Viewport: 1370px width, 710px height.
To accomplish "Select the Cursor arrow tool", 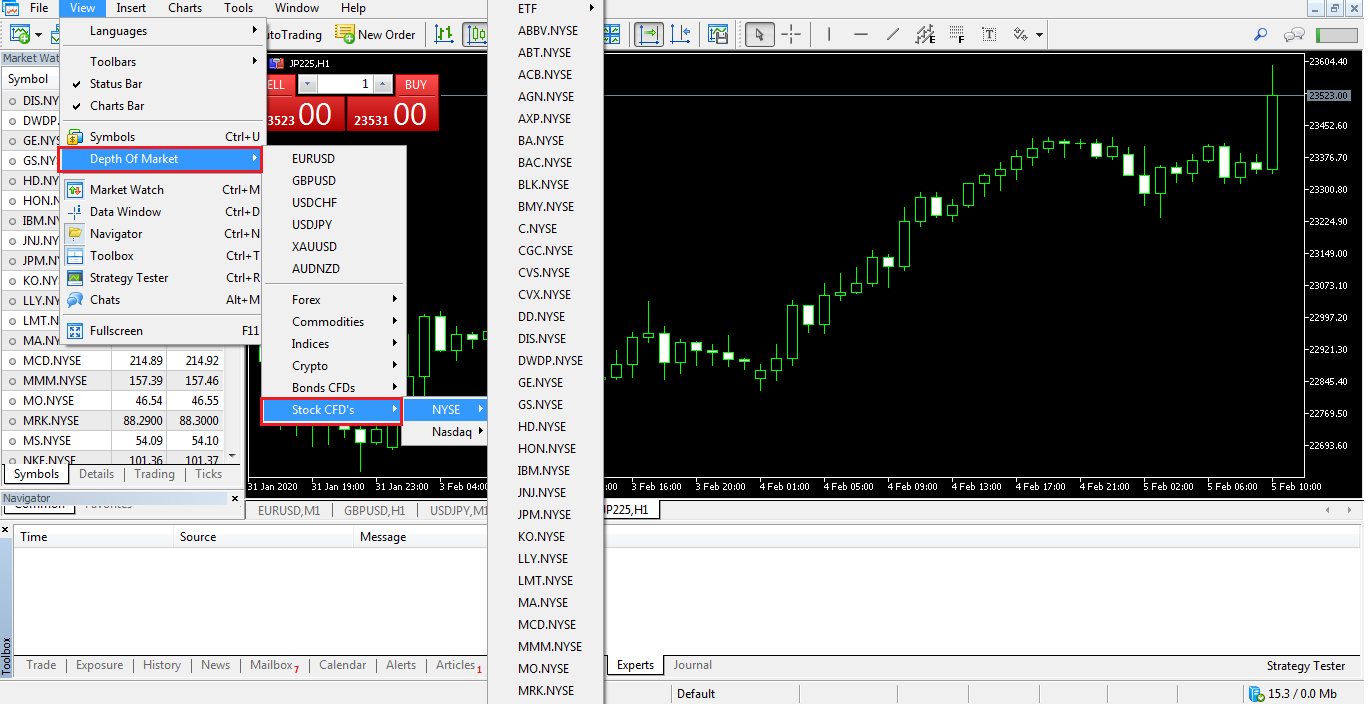I will pyautogui.click(x=760, y=35).
